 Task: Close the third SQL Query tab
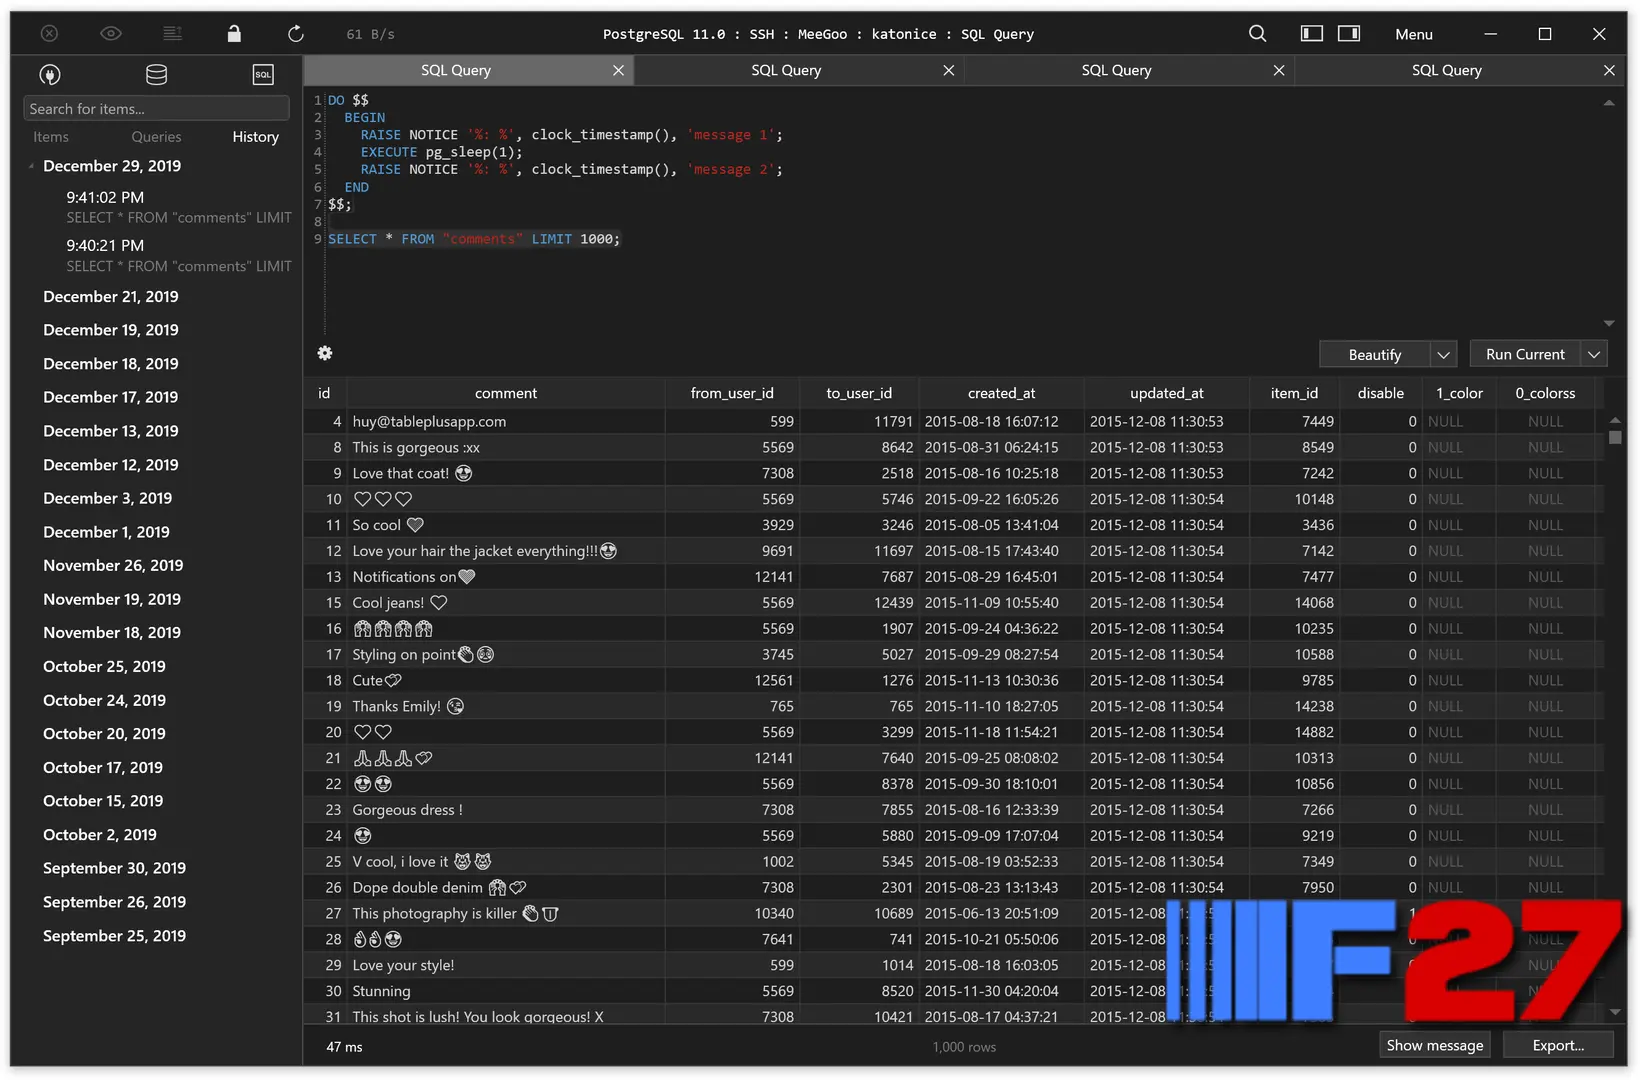(1278, 70)
